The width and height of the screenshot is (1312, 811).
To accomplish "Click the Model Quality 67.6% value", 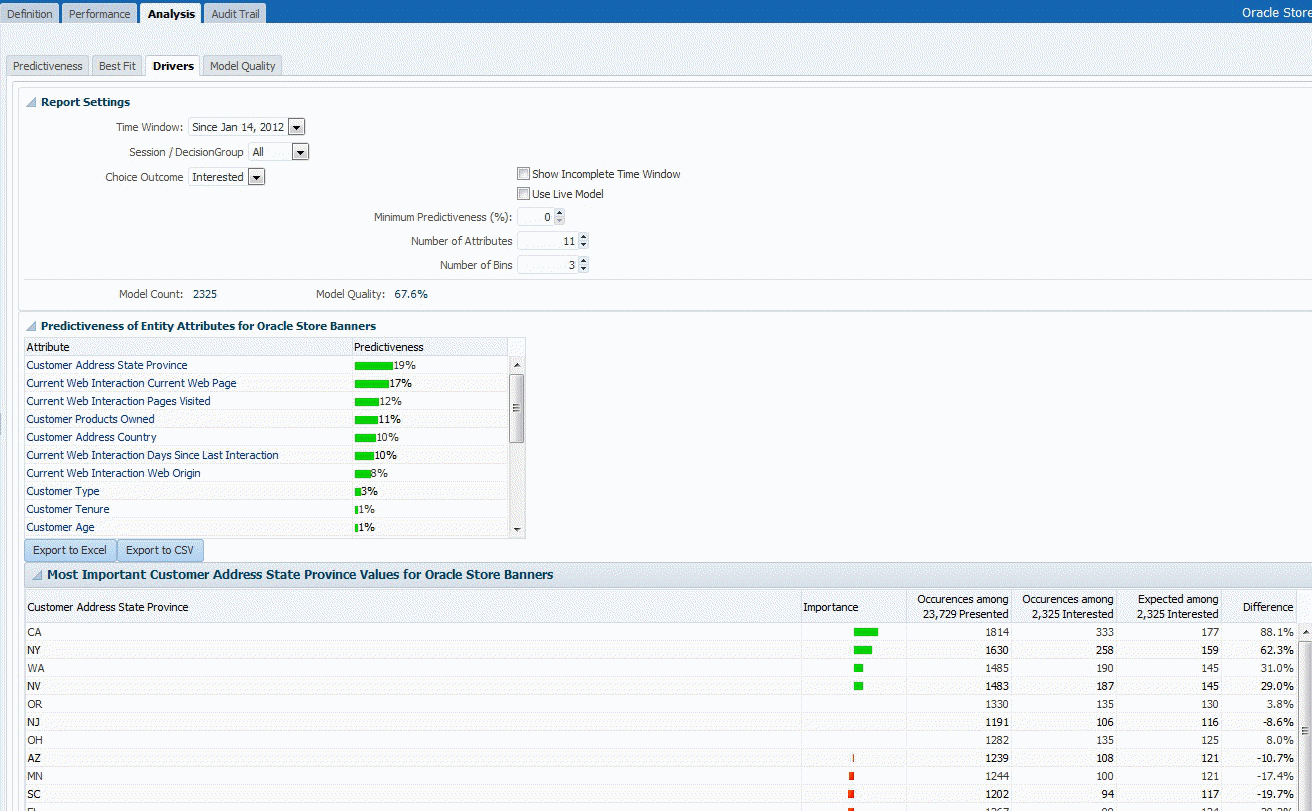I will coord(411,294).
